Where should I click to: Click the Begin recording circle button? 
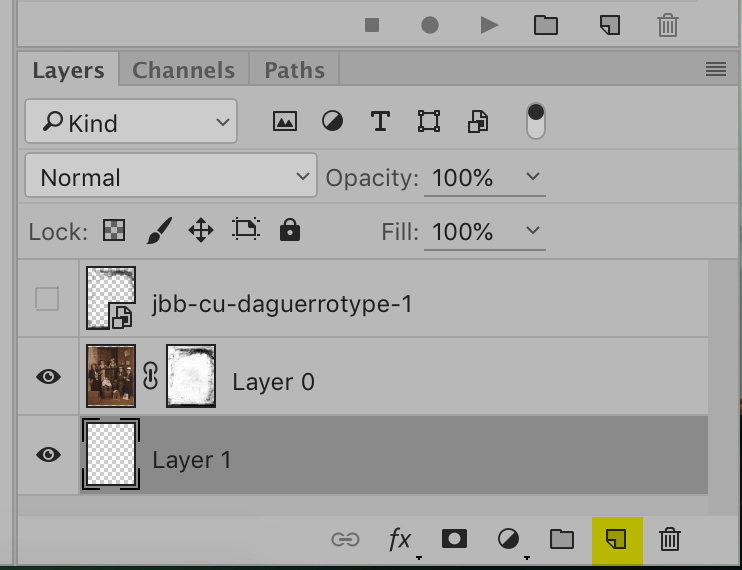430,25
